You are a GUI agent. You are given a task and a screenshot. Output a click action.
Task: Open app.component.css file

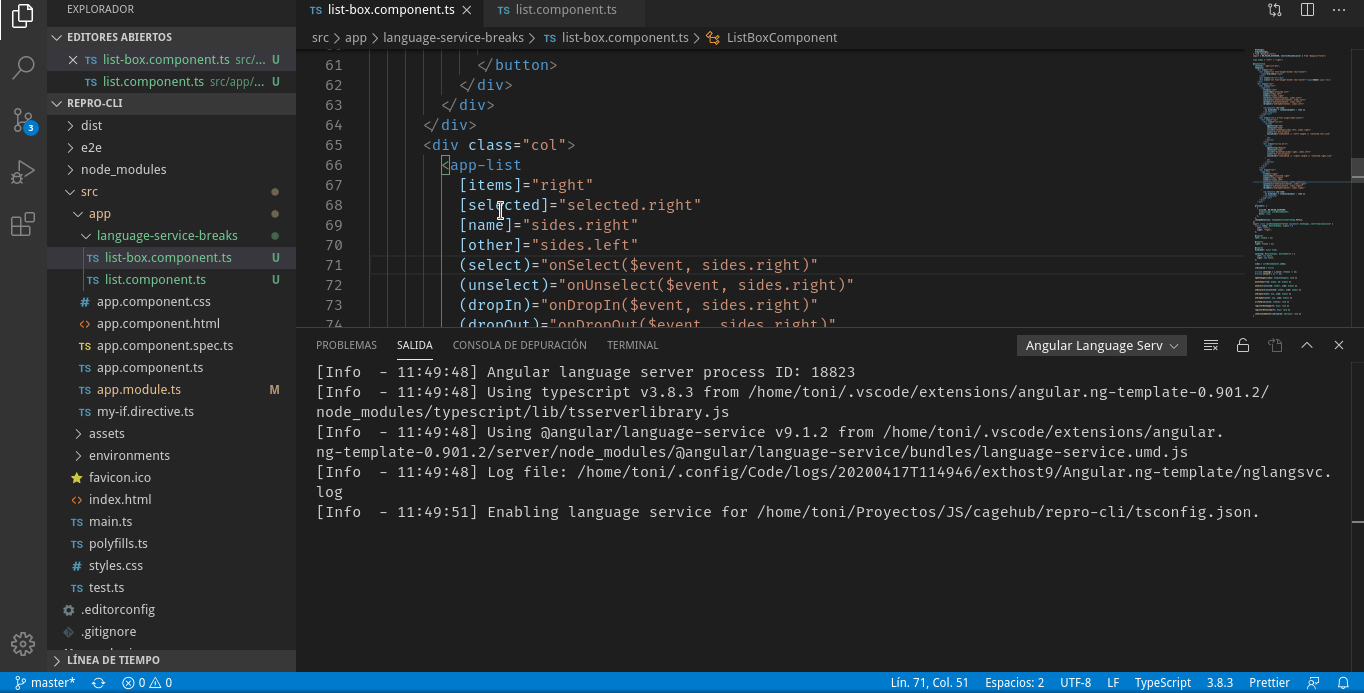tap(171, 302)
